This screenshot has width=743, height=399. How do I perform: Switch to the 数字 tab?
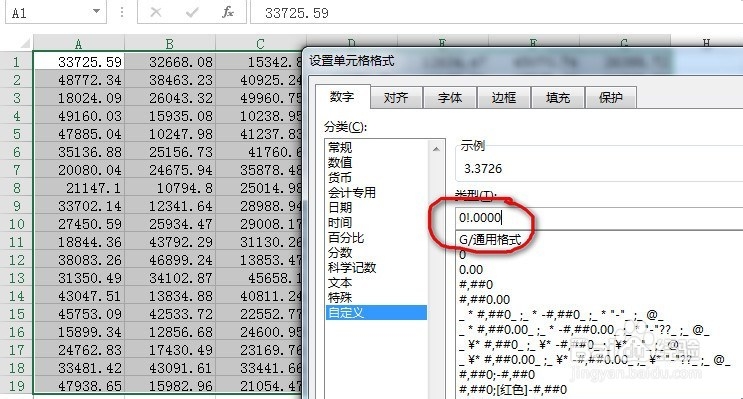tap(342, 98)
